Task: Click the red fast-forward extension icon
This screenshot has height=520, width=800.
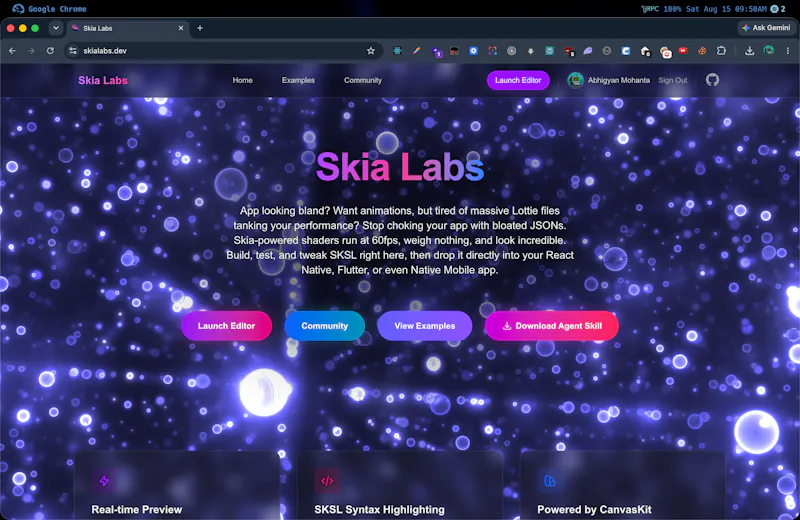Action: pos(683,51)
